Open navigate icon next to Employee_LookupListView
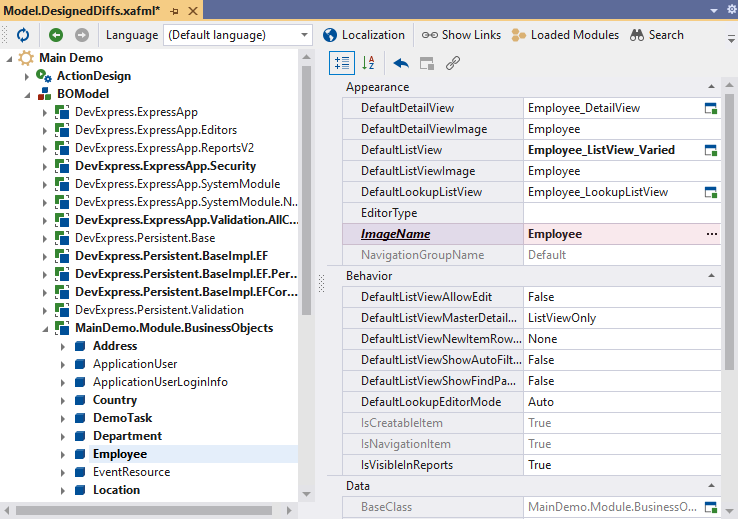This screenshot has height=519, width=738. point(711,192)
